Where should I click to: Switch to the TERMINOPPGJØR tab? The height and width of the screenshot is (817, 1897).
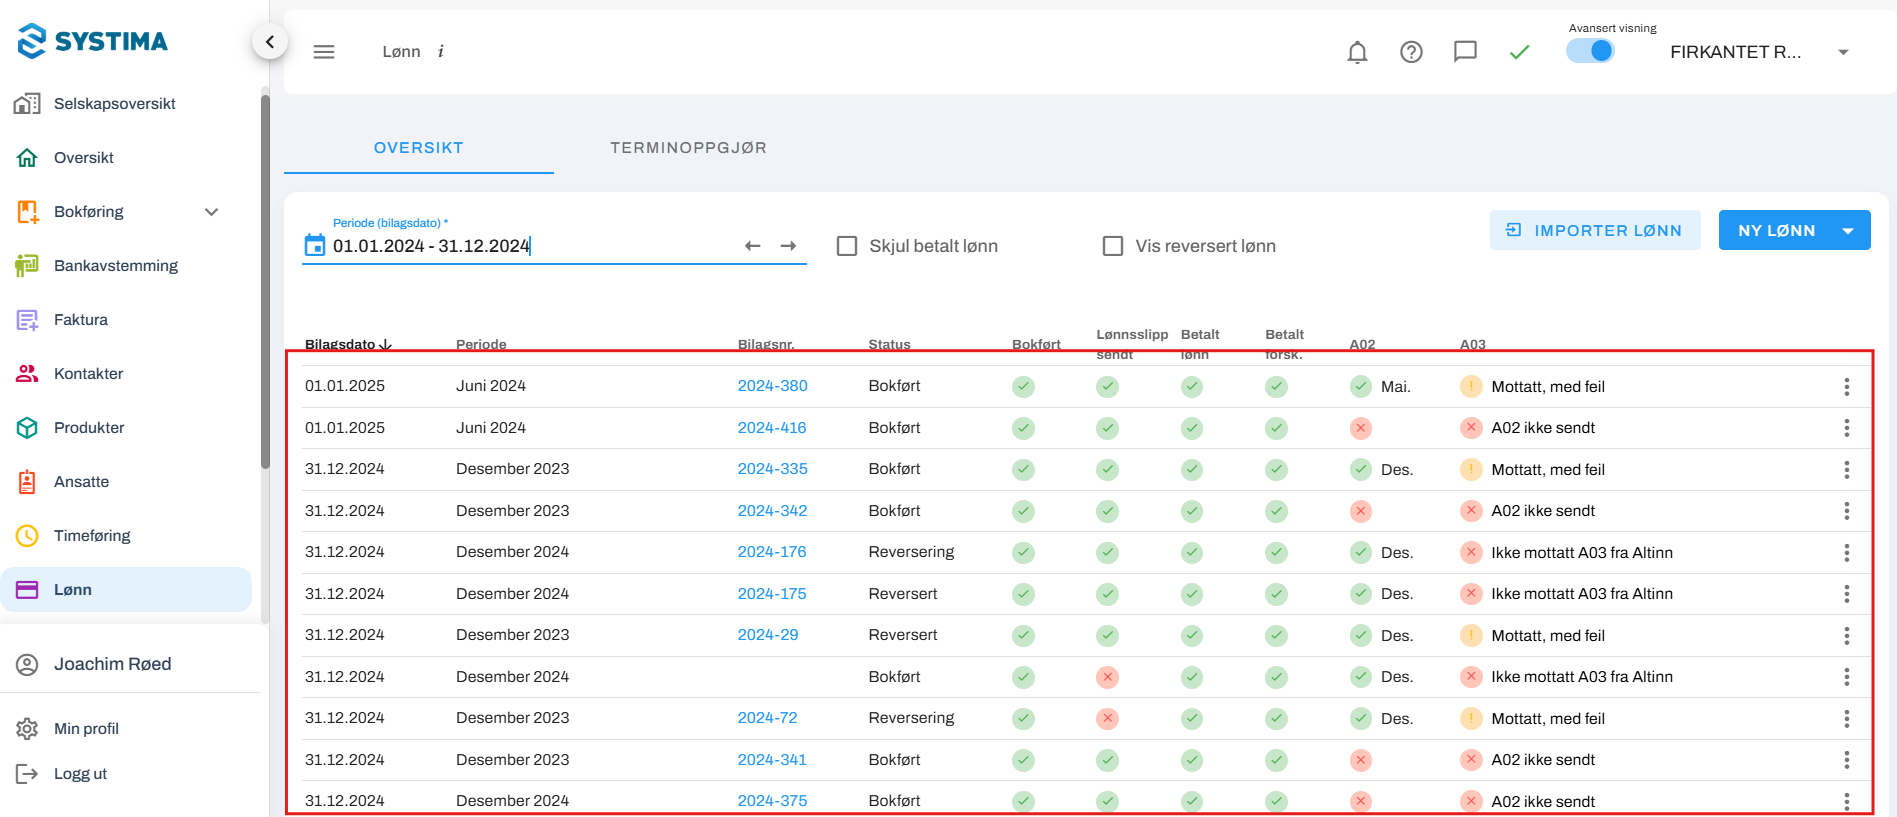point(689,148)
